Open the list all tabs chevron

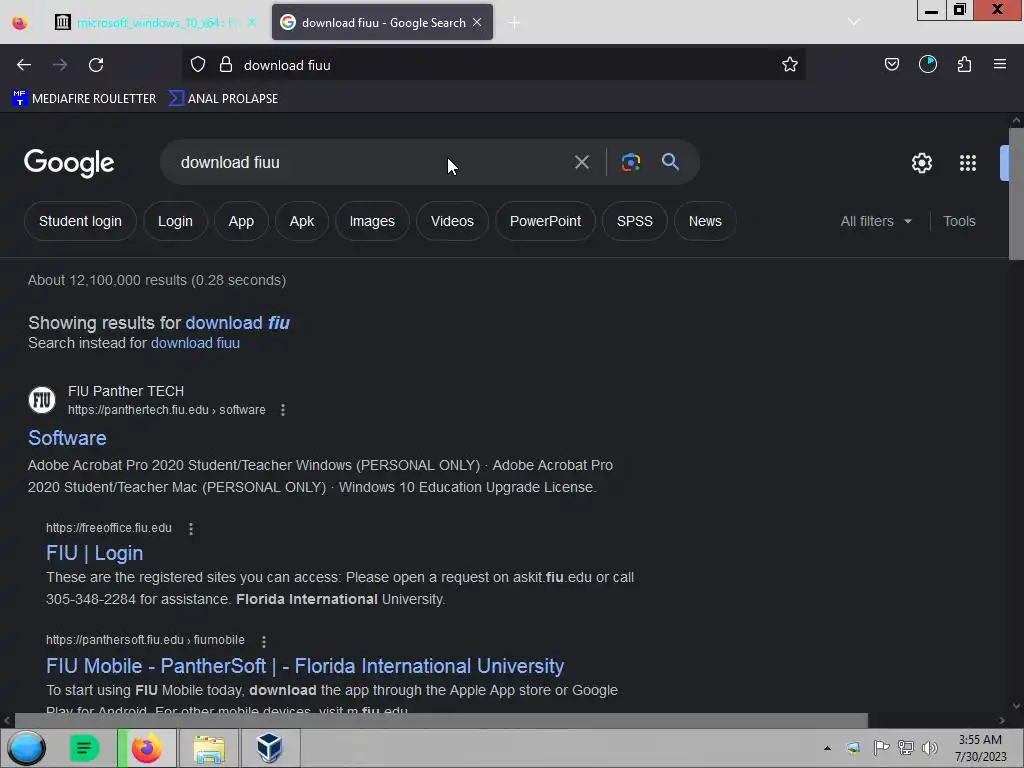pyautogui.click(x=854, y=22)
